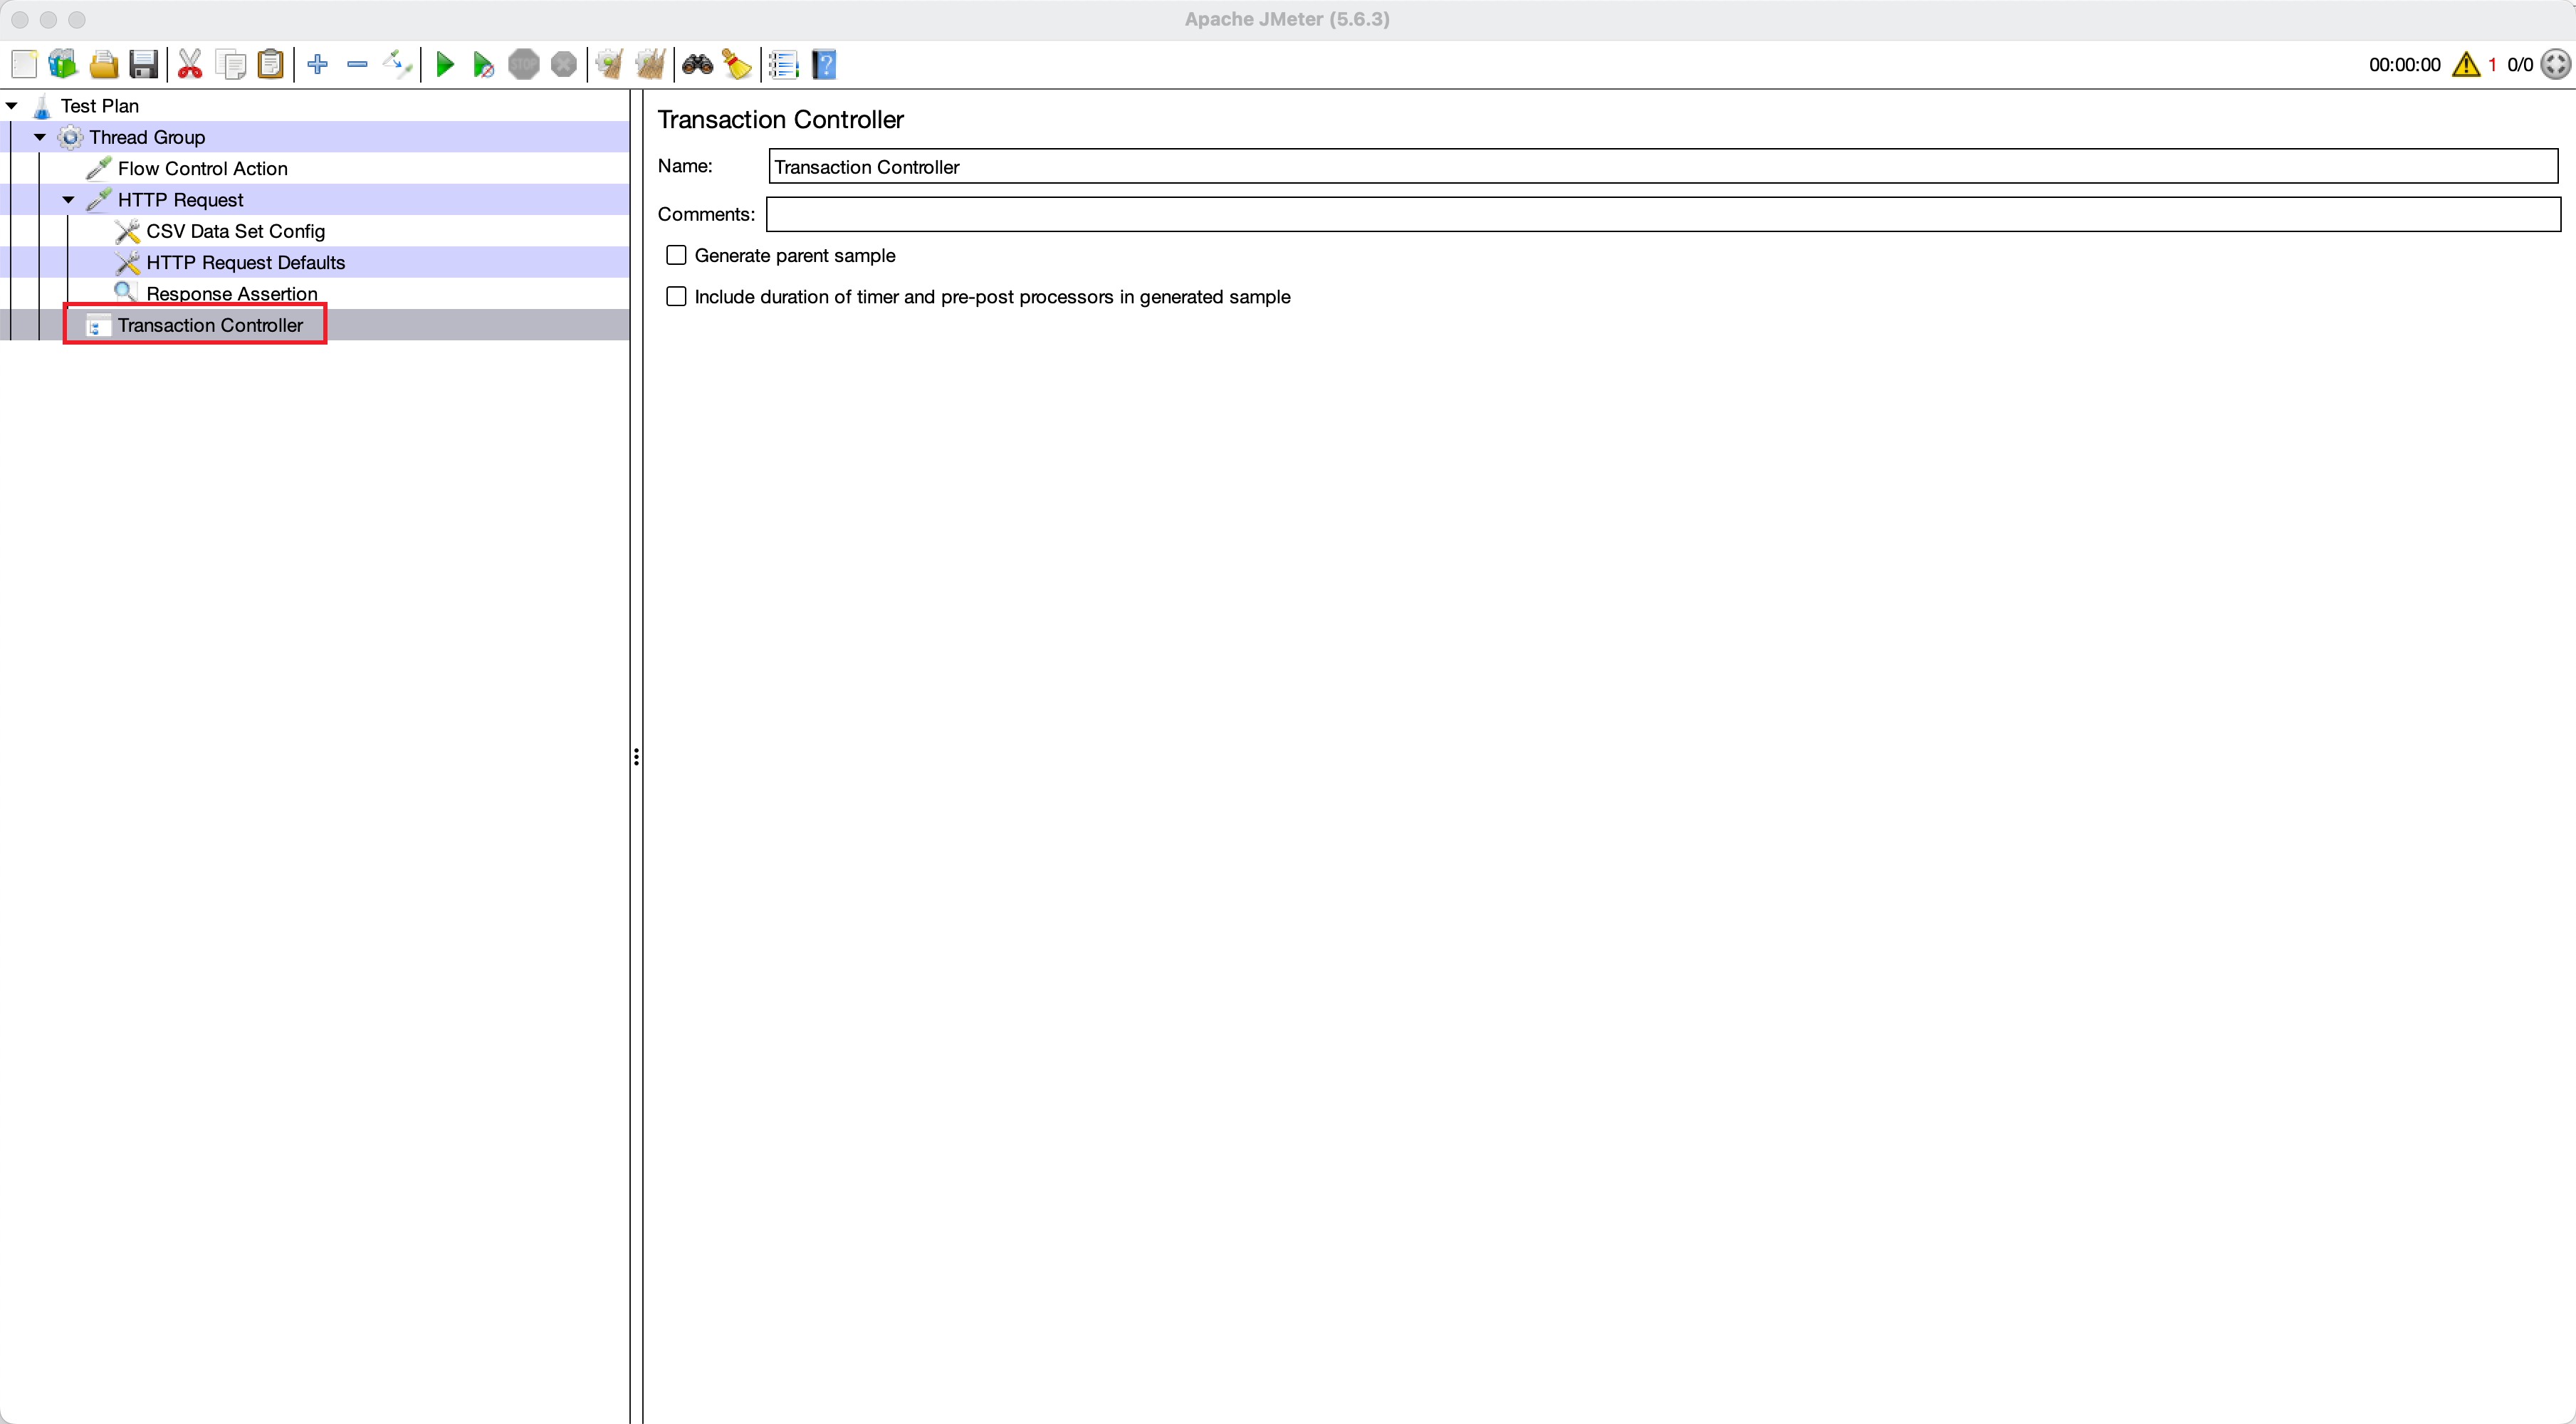This screenshot has width=2576, height=1424.
Task: Select the CSV Data Set Config label
Action: click(236, 231)
